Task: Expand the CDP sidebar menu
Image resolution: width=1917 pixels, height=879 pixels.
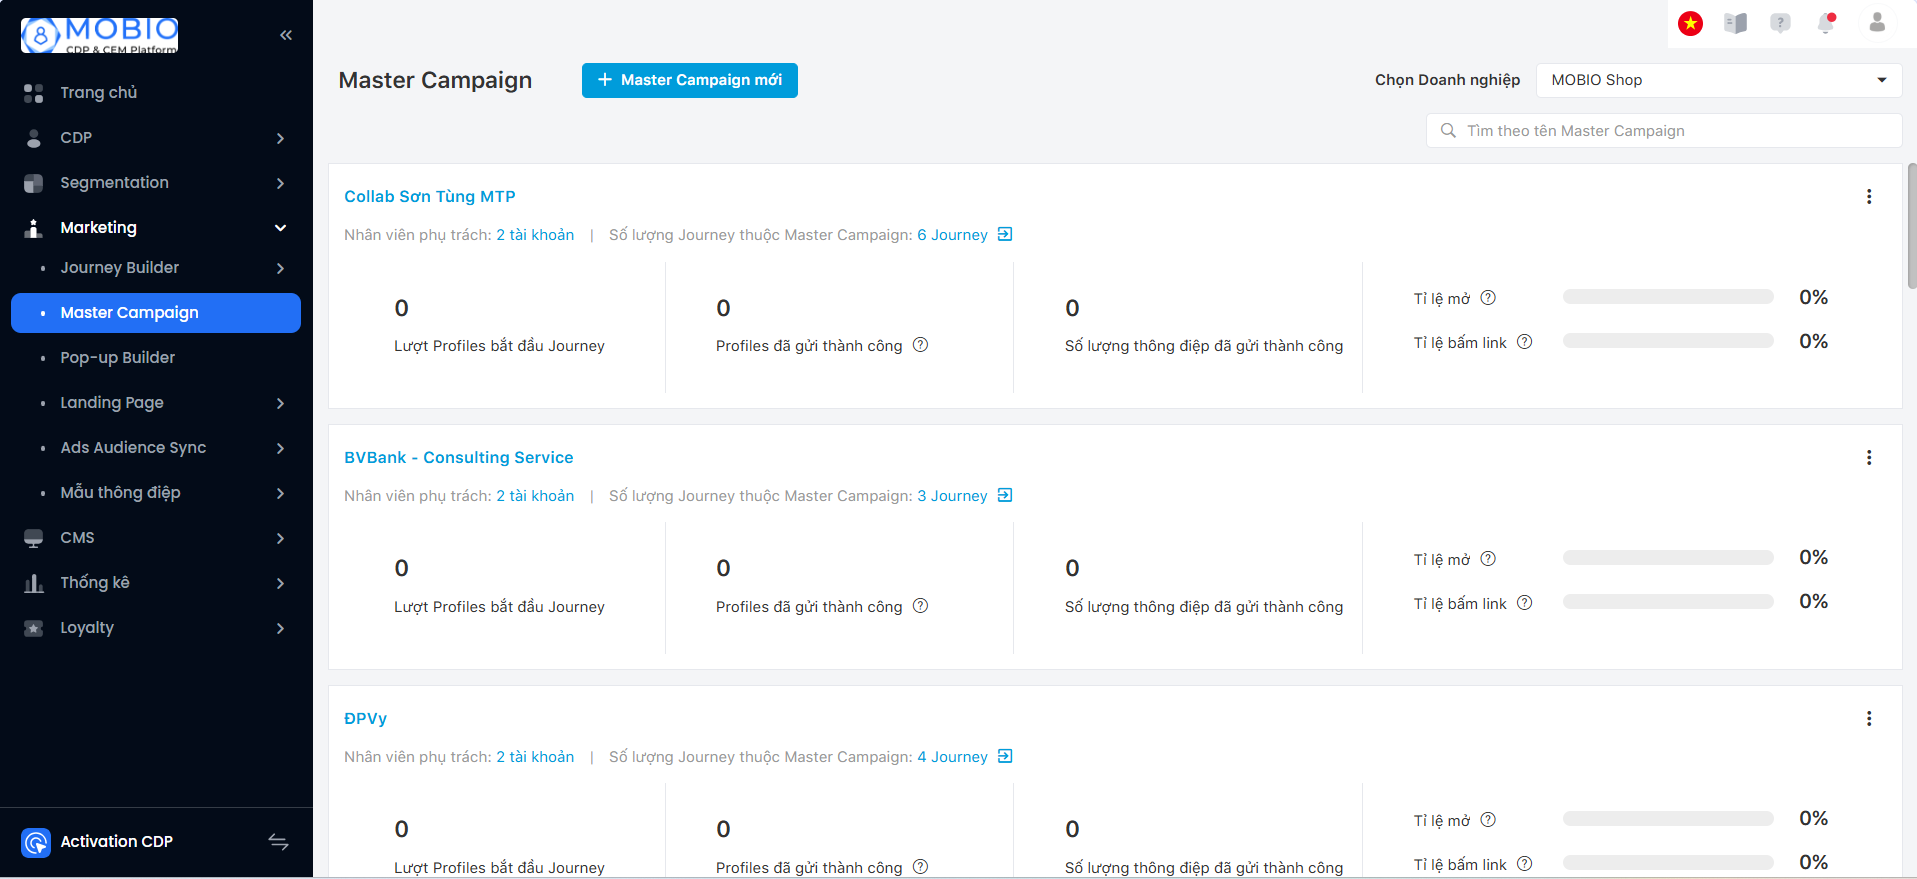Action: [x=156, y=138]
